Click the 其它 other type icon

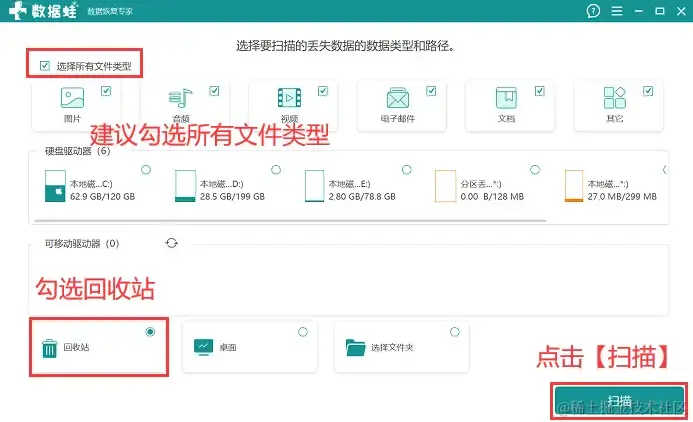click(615, 98)
